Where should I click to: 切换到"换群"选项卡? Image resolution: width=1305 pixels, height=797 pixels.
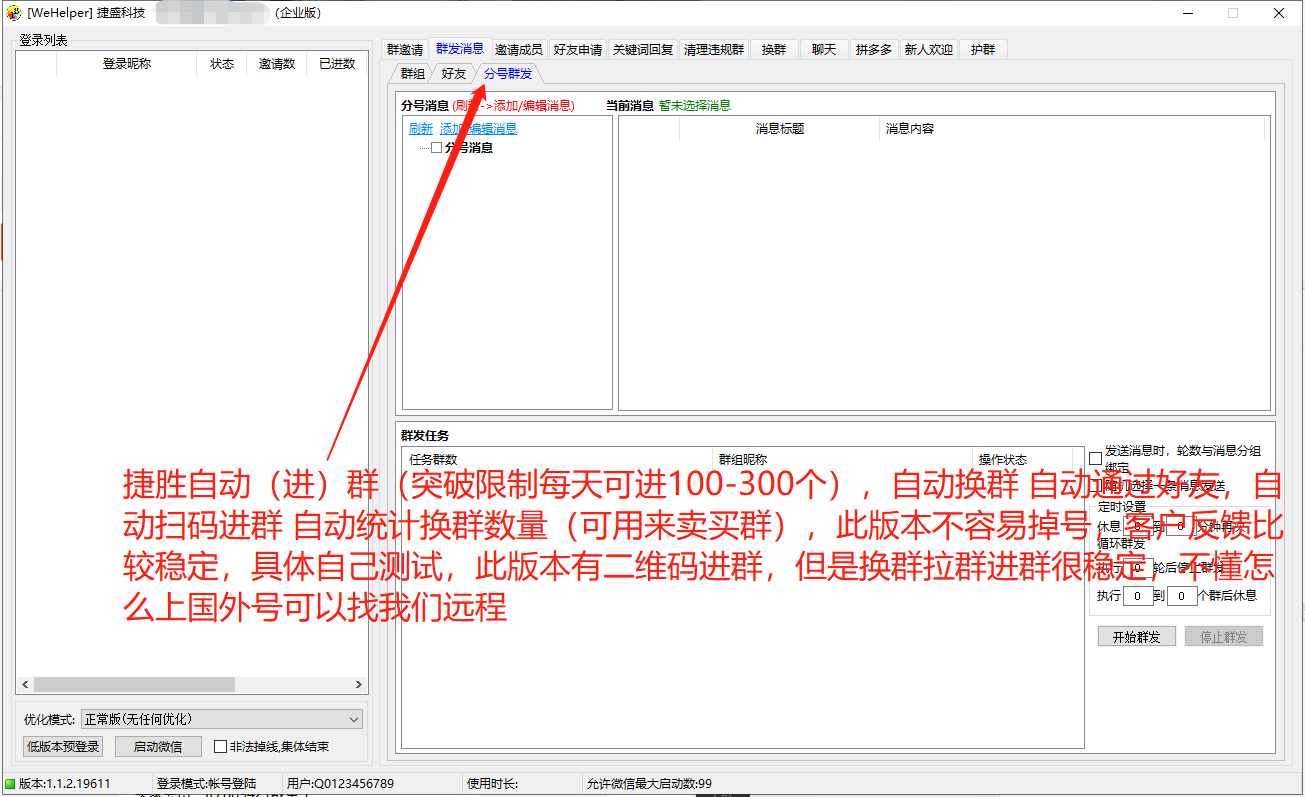click(x=774, y=48)
